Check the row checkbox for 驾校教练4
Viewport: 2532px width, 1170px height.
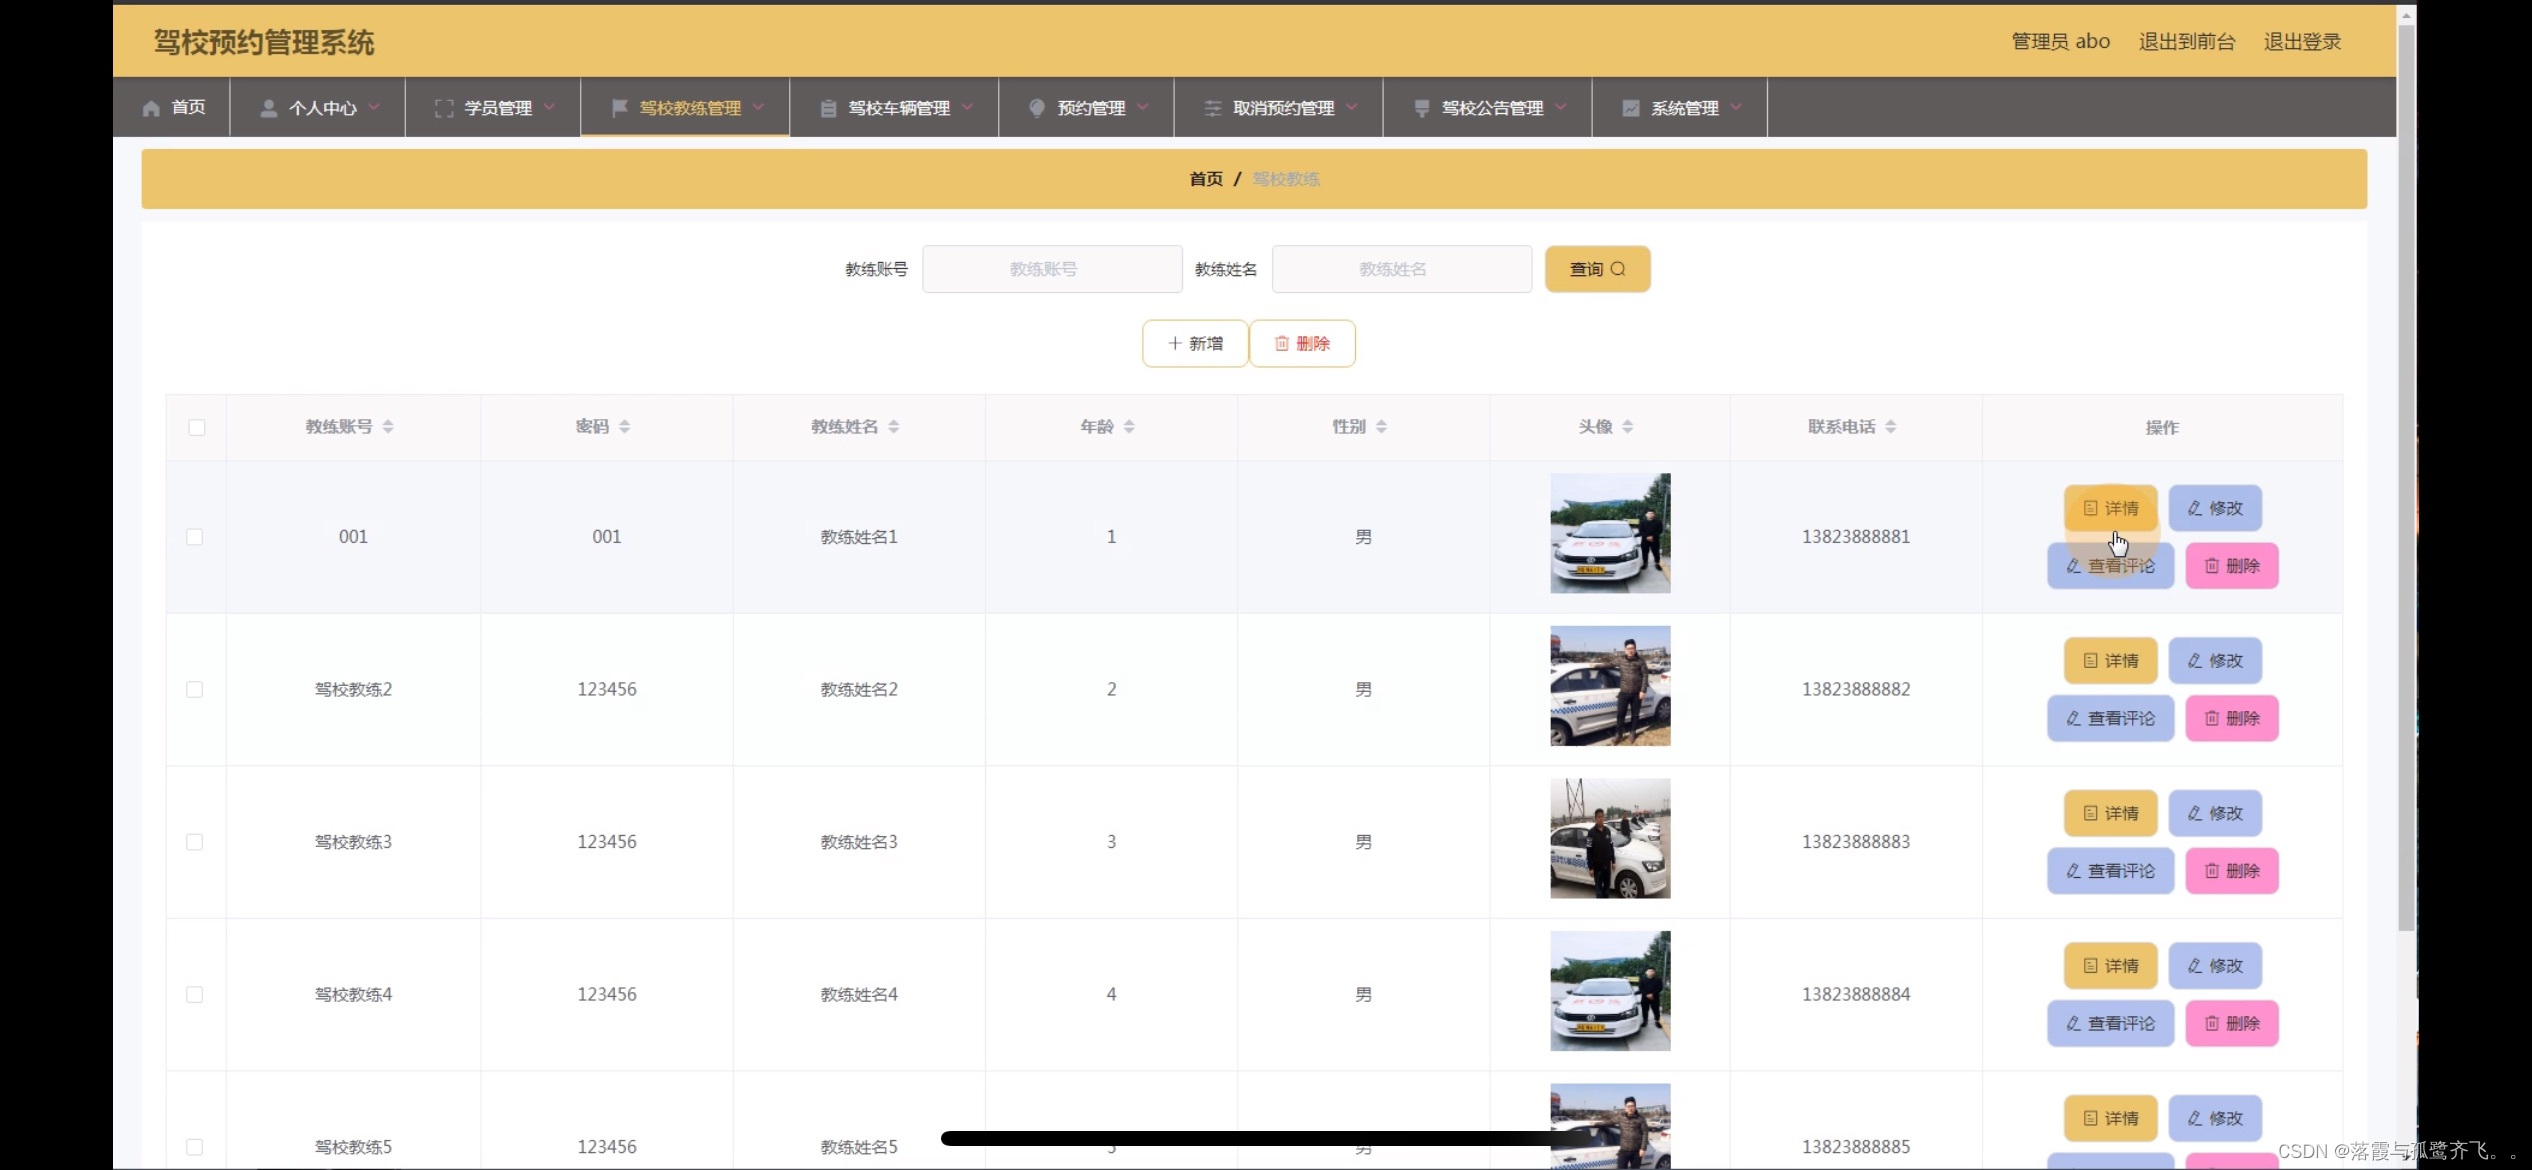point(195,995)
